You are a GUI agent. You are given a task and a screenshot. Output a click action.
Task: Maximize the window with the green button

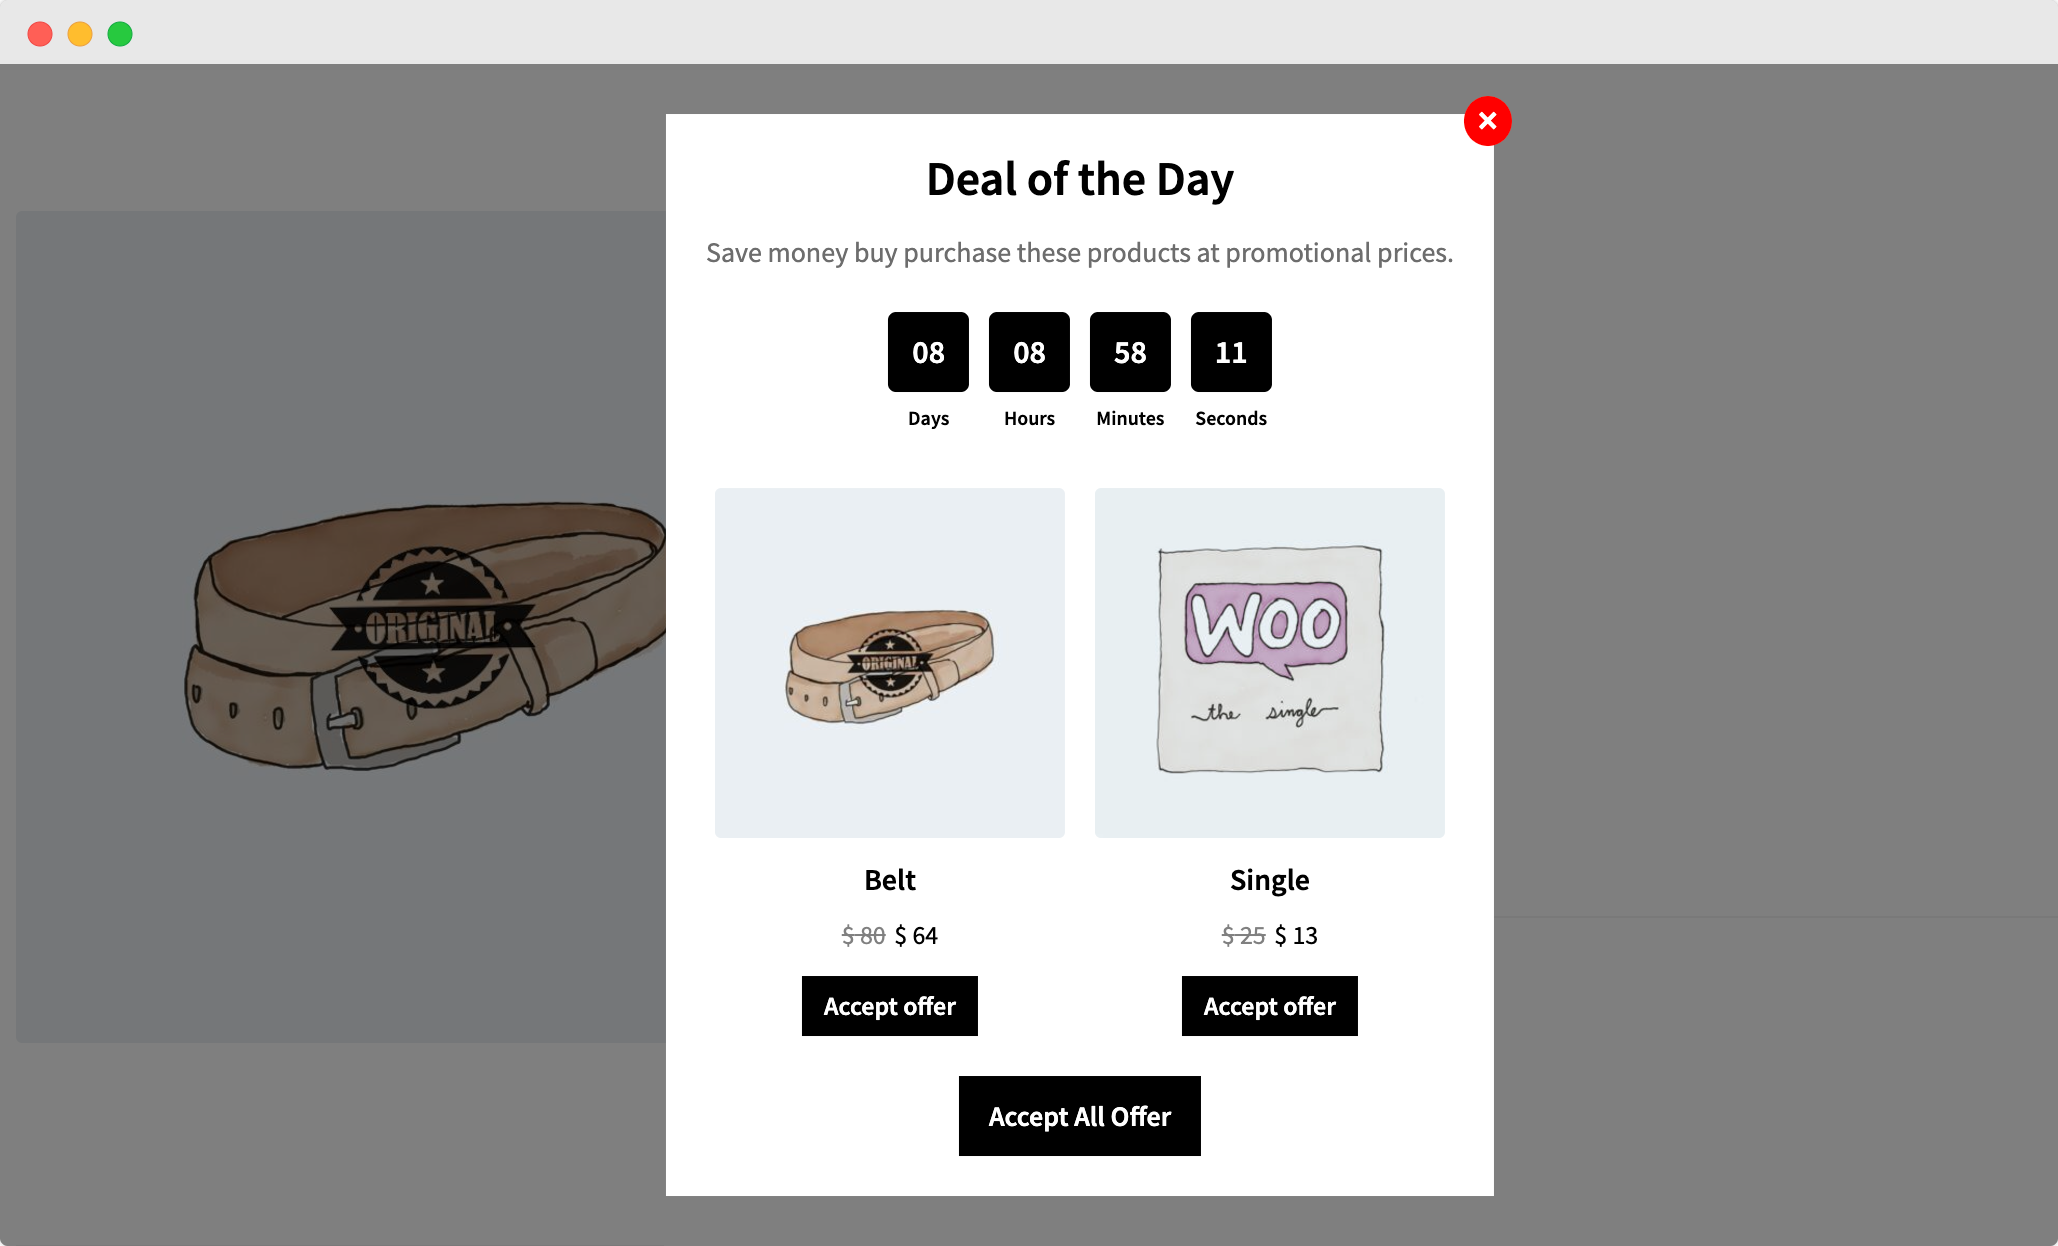point(120,34)
